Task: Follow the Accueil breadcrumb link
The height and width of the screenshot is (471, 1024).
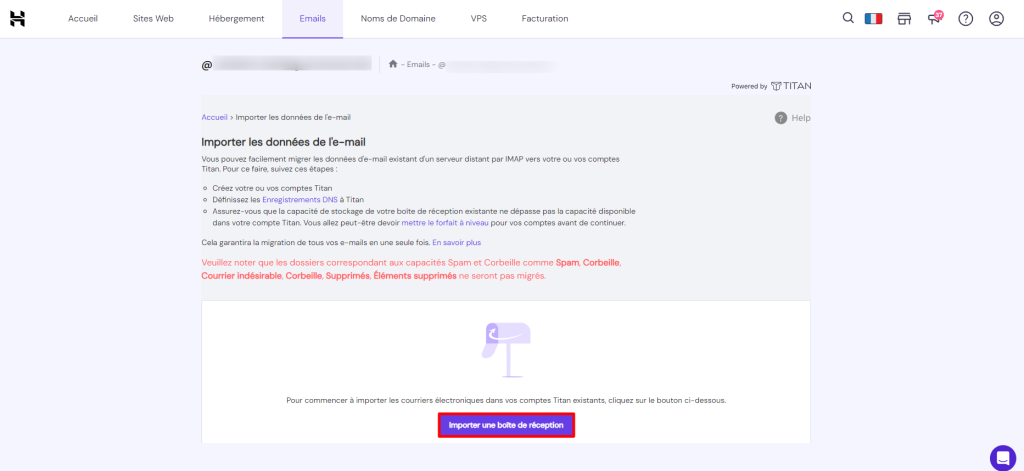Action: pos(214,118)
